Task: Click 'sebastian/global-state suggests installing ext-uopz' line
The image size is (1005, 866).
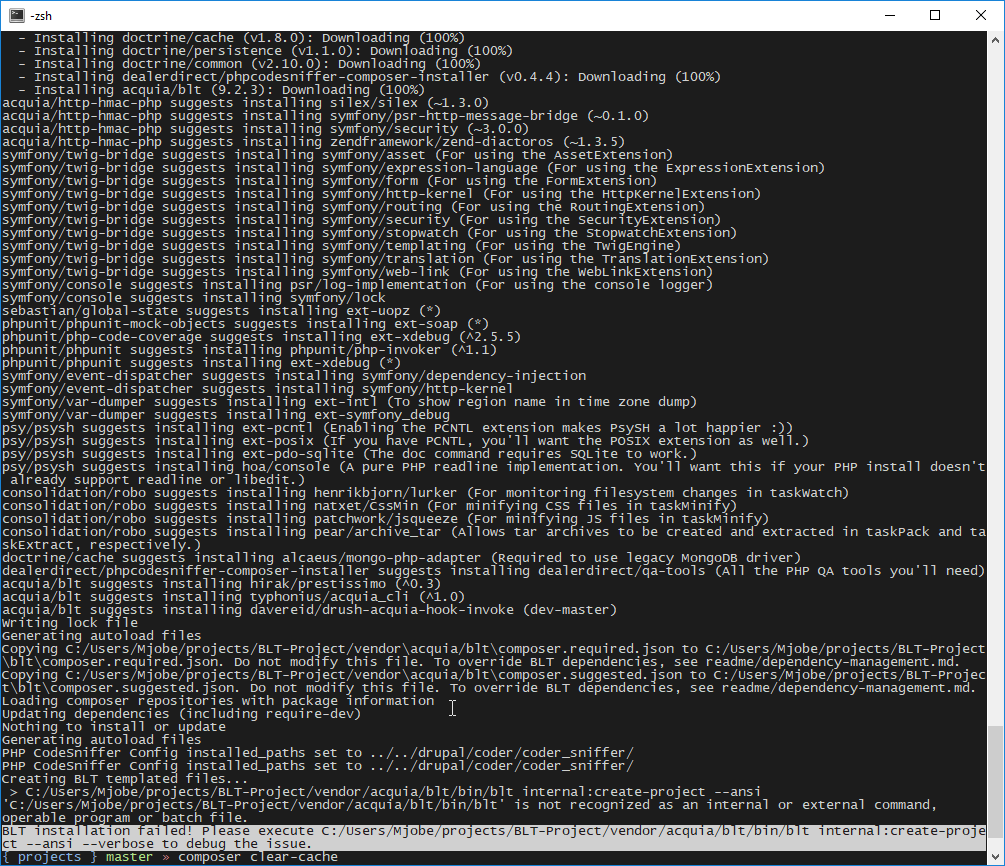Action: click(x=221, y=311)
